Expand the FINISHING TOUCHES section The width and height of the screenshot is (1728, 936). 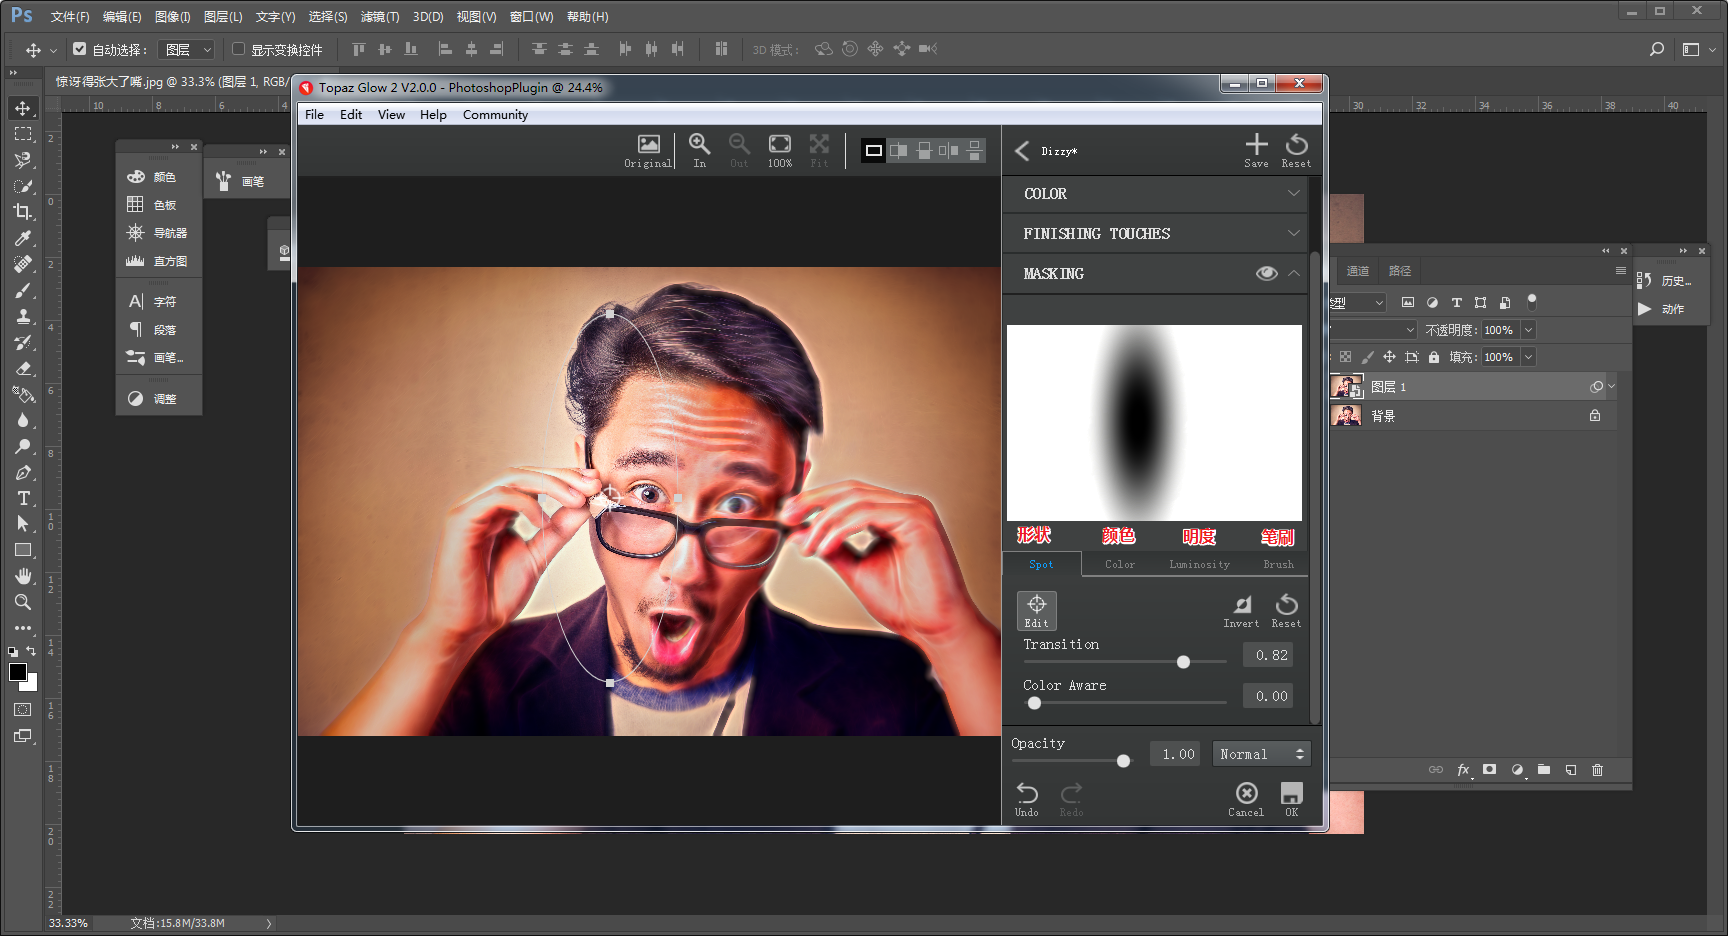[x=1155, y=233]
